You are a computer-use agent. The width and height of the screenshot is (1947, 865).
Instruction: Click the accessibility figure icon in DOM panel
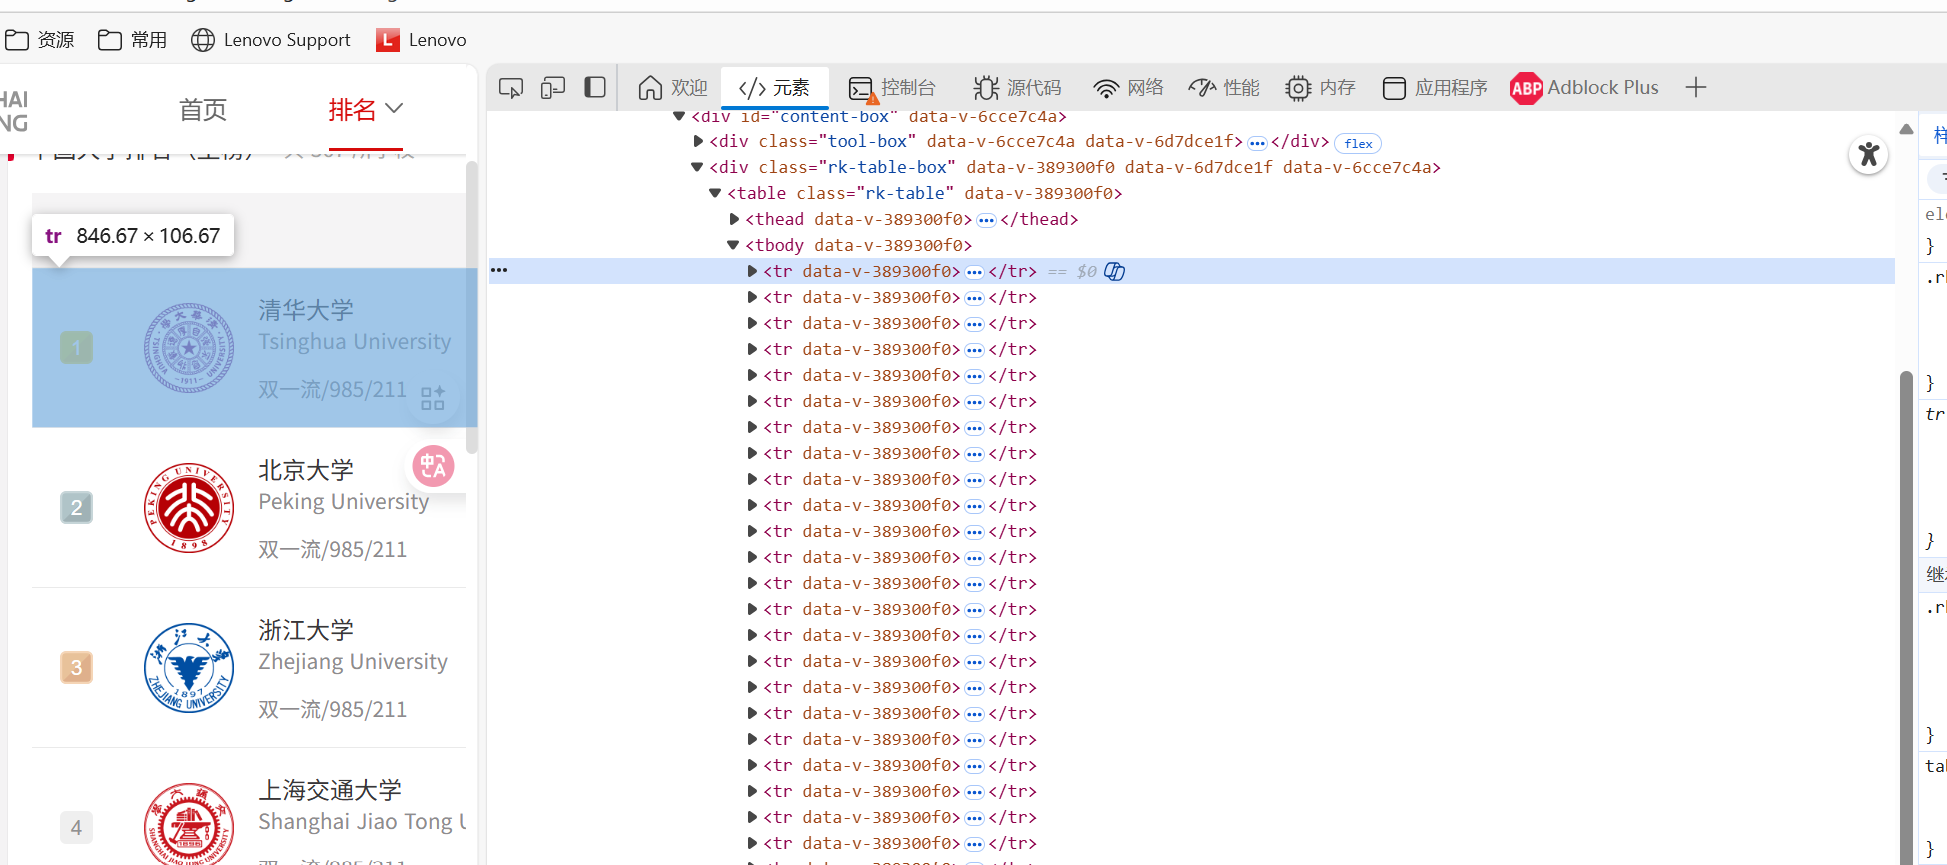tap(1868, 154)
